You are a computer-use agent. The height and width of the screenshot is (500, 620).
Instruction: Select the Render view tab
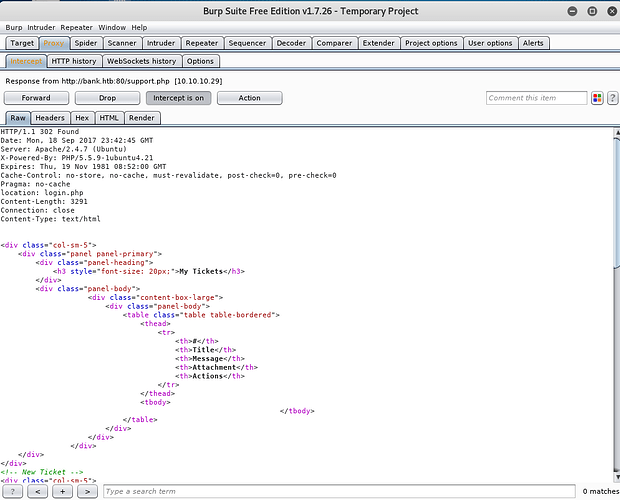tap(142, 118)
